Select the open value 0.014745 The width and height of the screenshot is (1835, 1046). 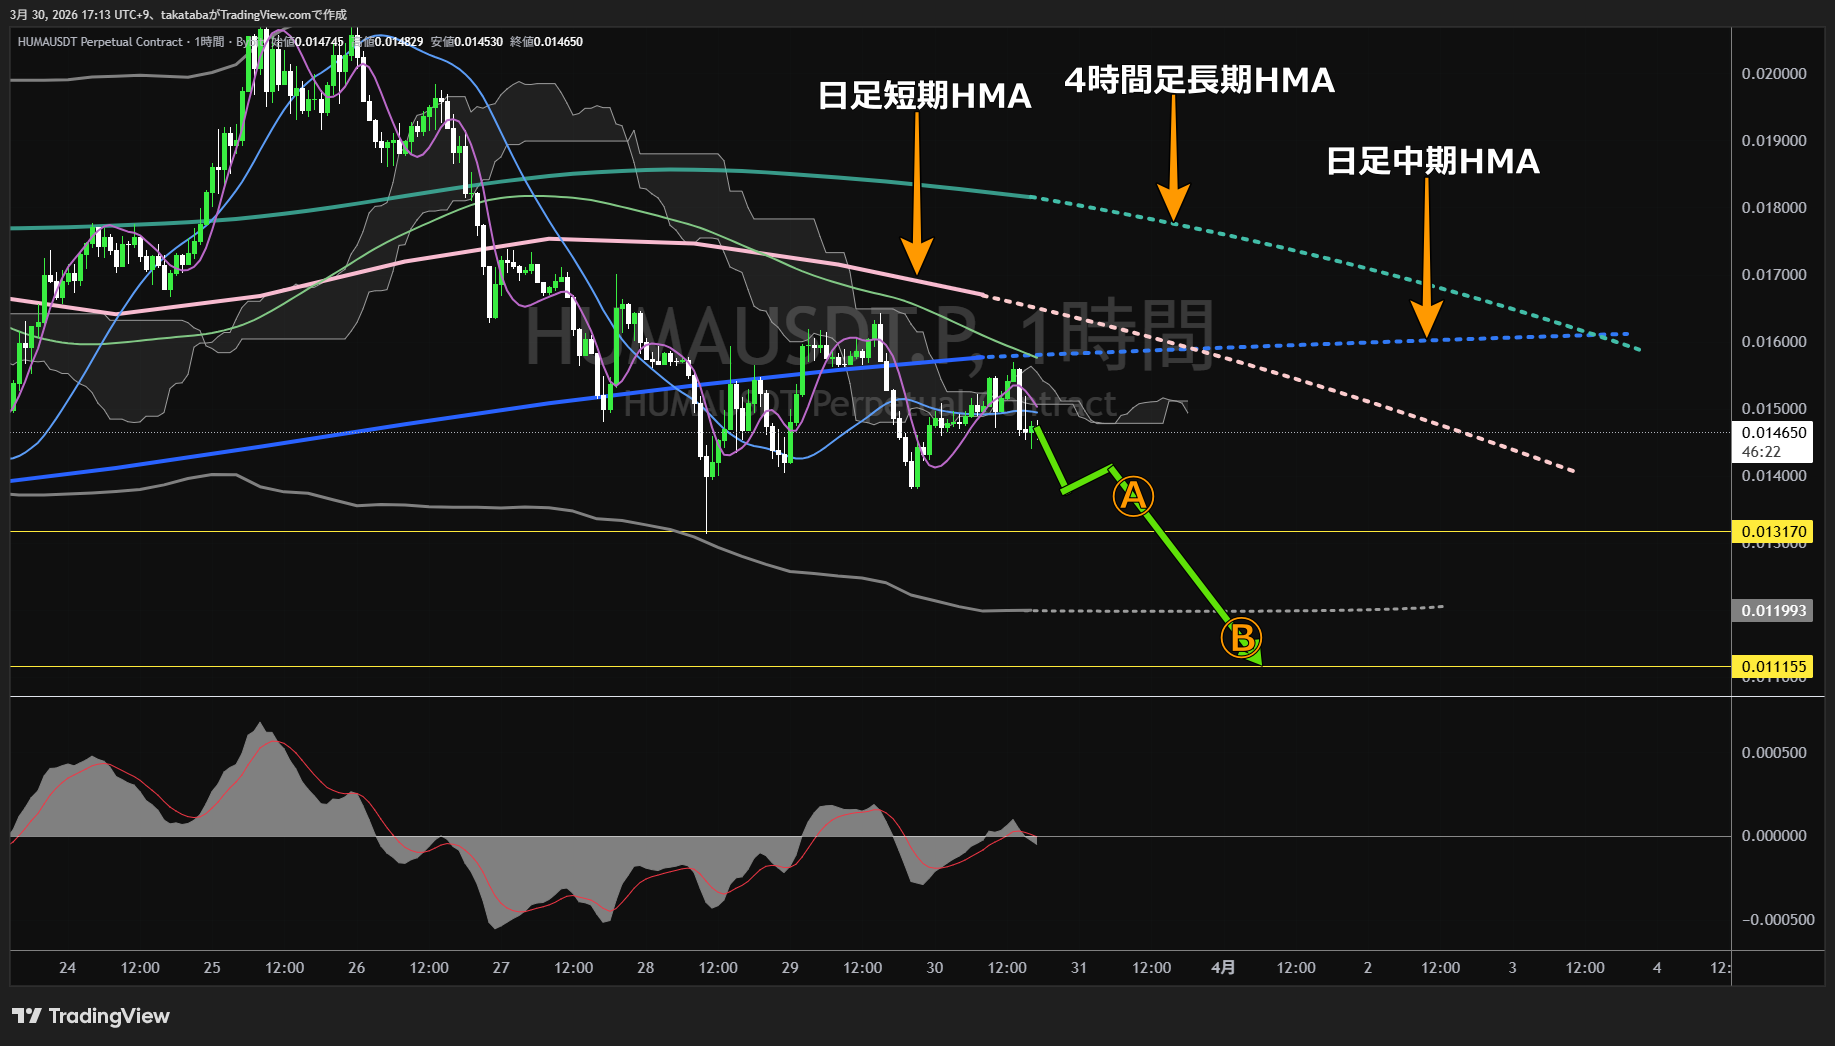pos(319,42)
